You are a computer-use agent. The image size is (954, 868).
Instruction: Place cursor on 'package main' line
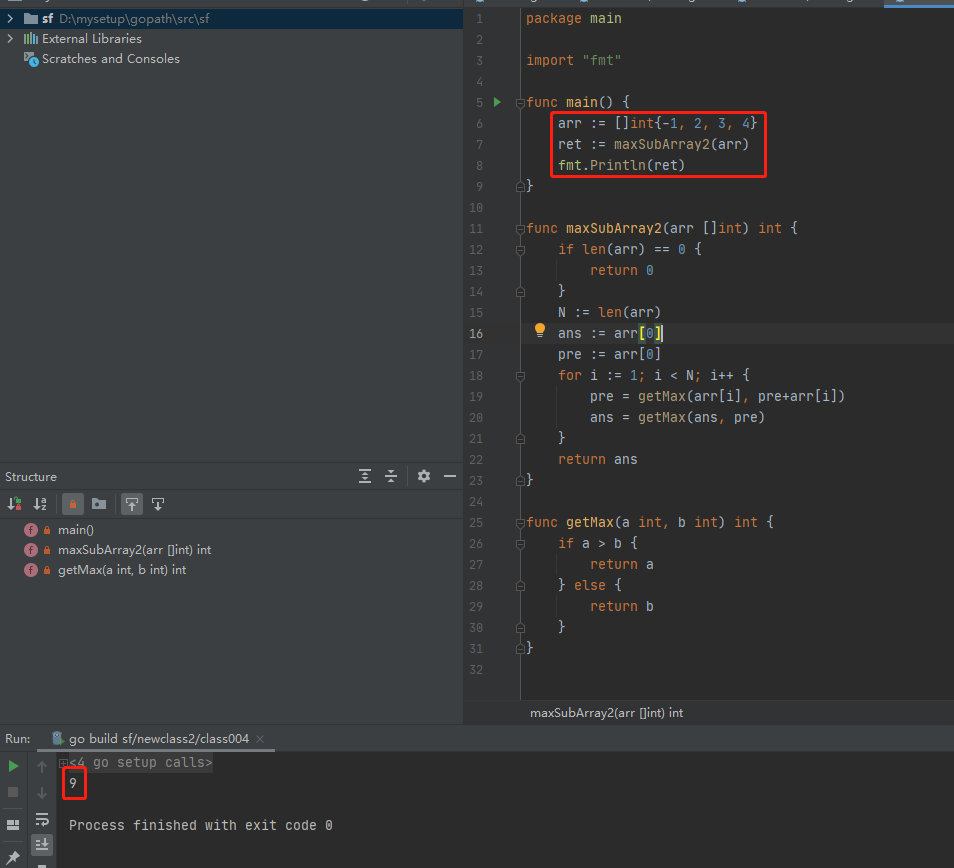pyautogui.click(x=574, y=18)
